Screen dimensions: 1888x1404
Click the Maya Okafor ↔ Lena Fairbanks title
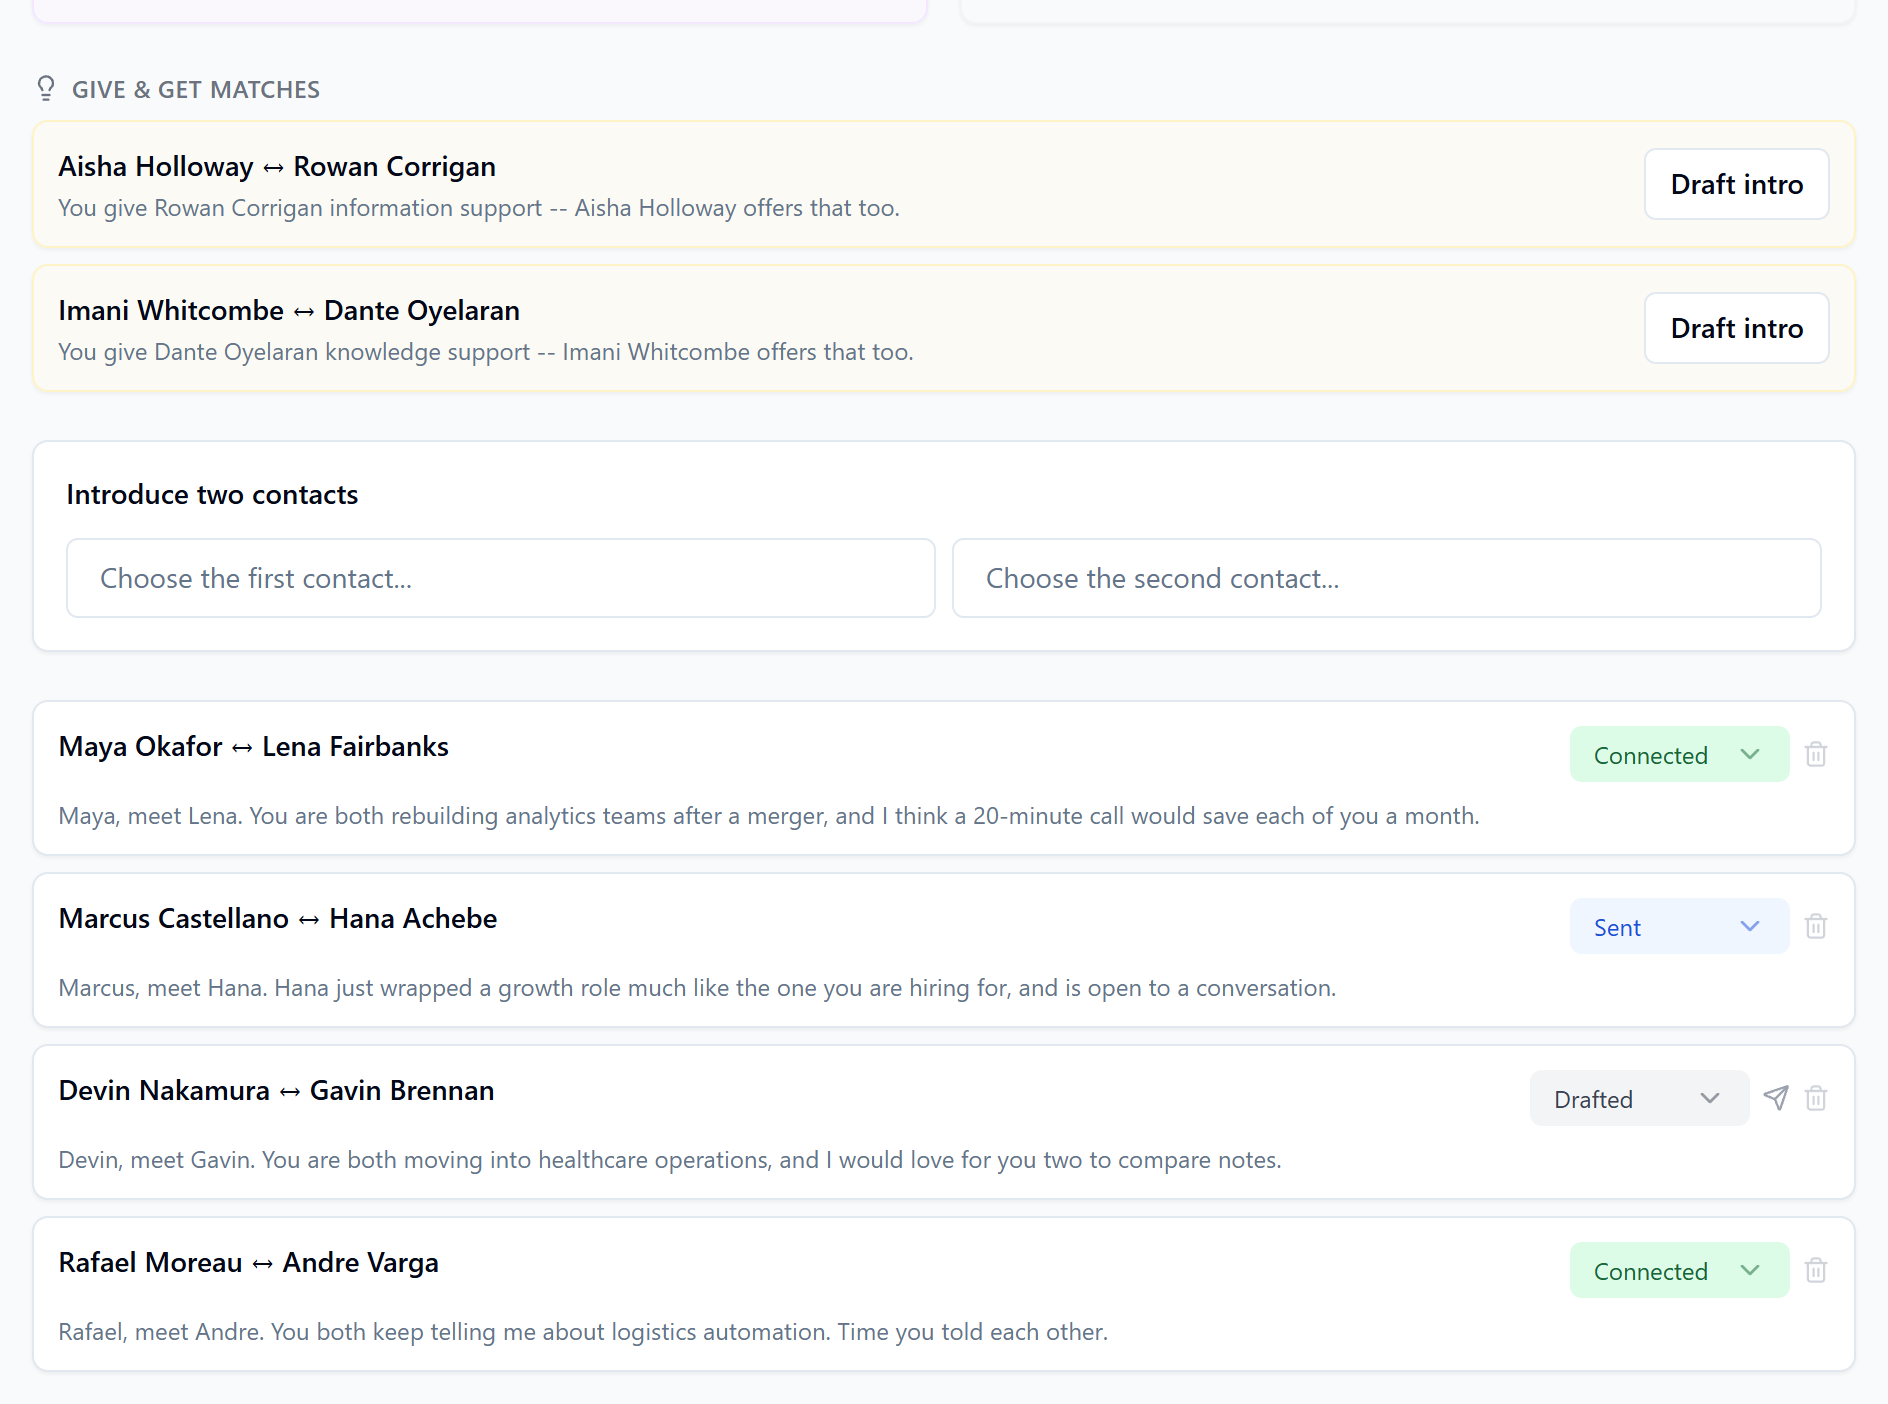(253, 747)
